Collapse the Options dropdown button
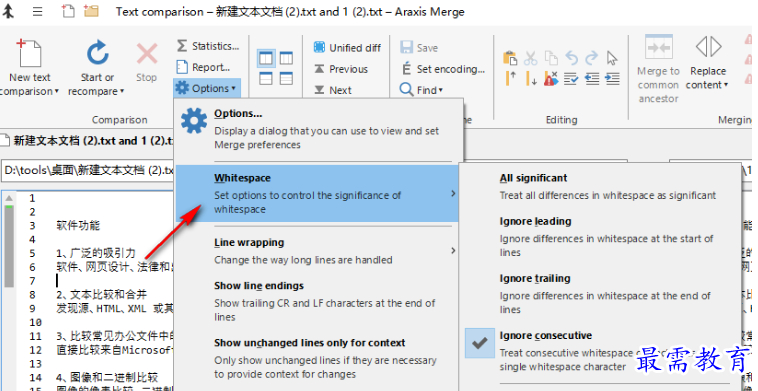This screenshot has height=391, width=758. click(207, 88)
